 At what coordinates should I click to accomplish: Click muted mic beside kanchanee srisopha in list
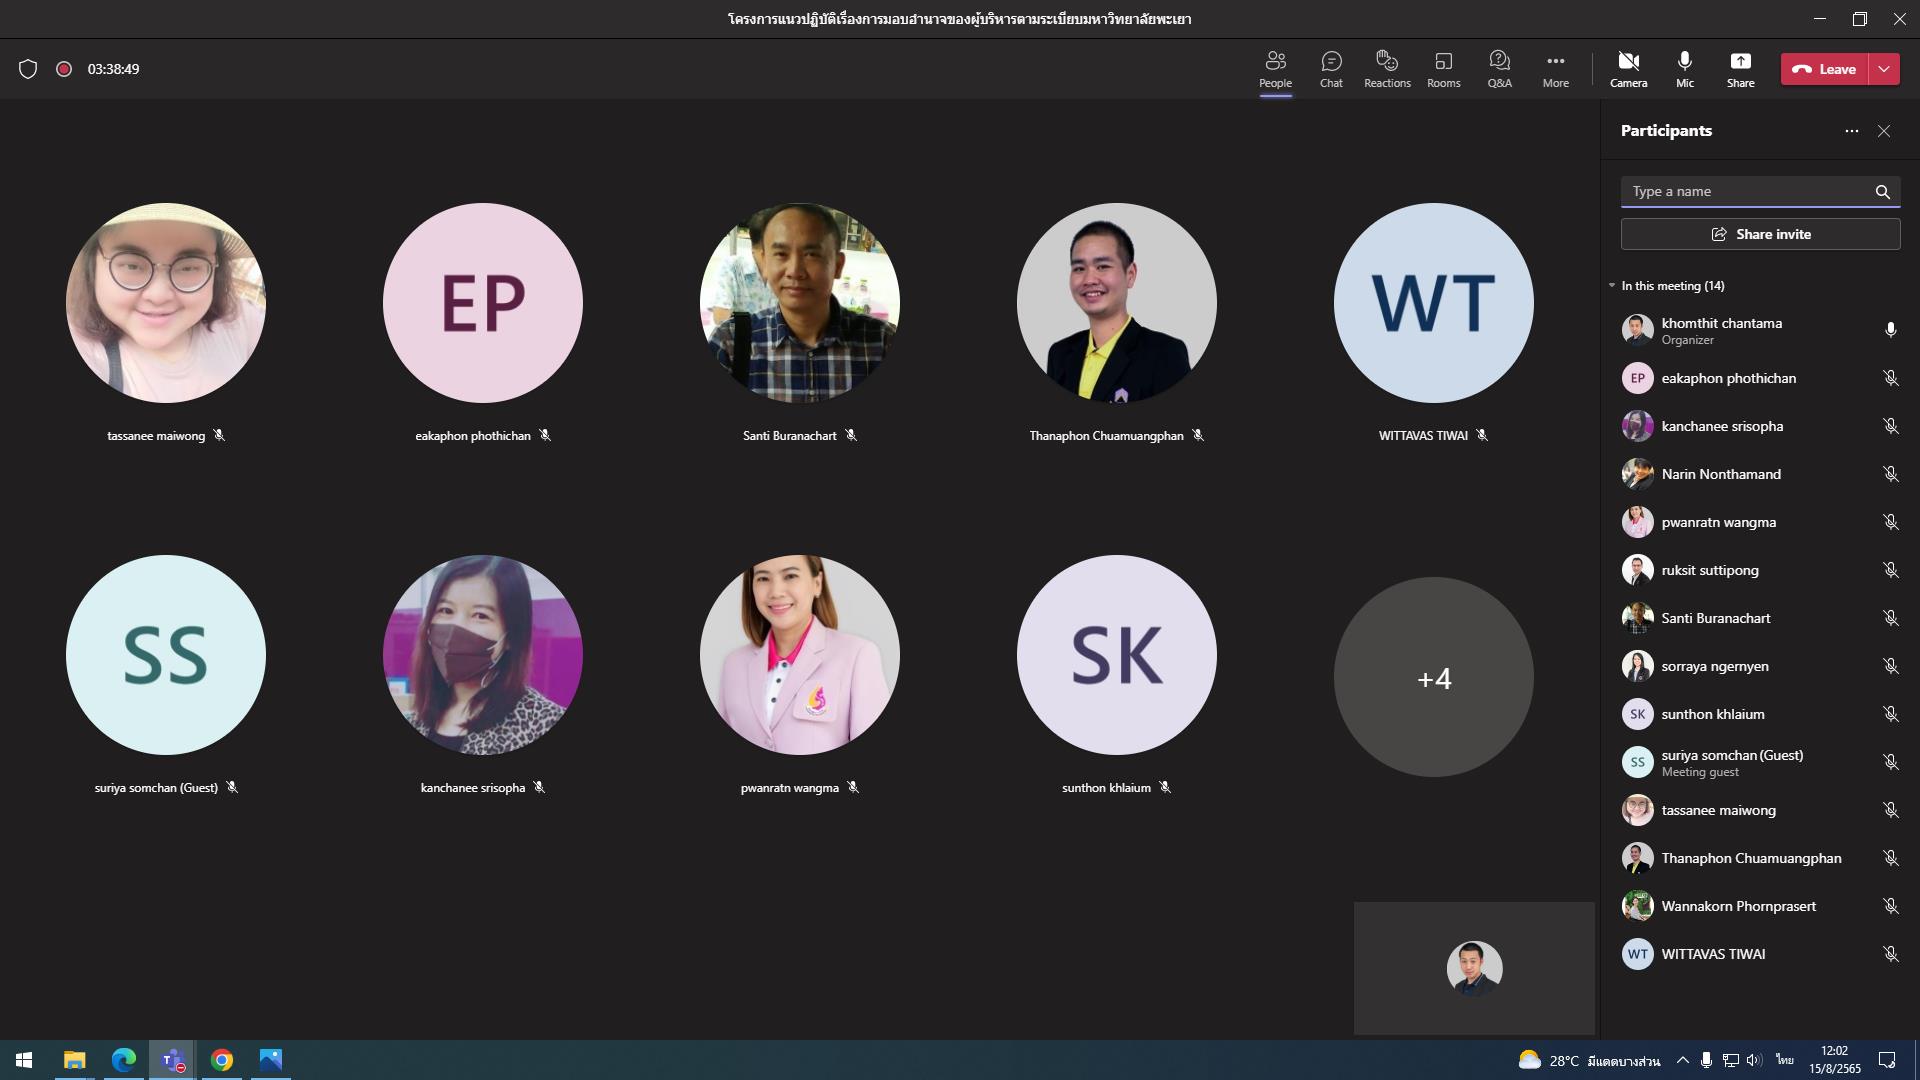(1890, 426)
